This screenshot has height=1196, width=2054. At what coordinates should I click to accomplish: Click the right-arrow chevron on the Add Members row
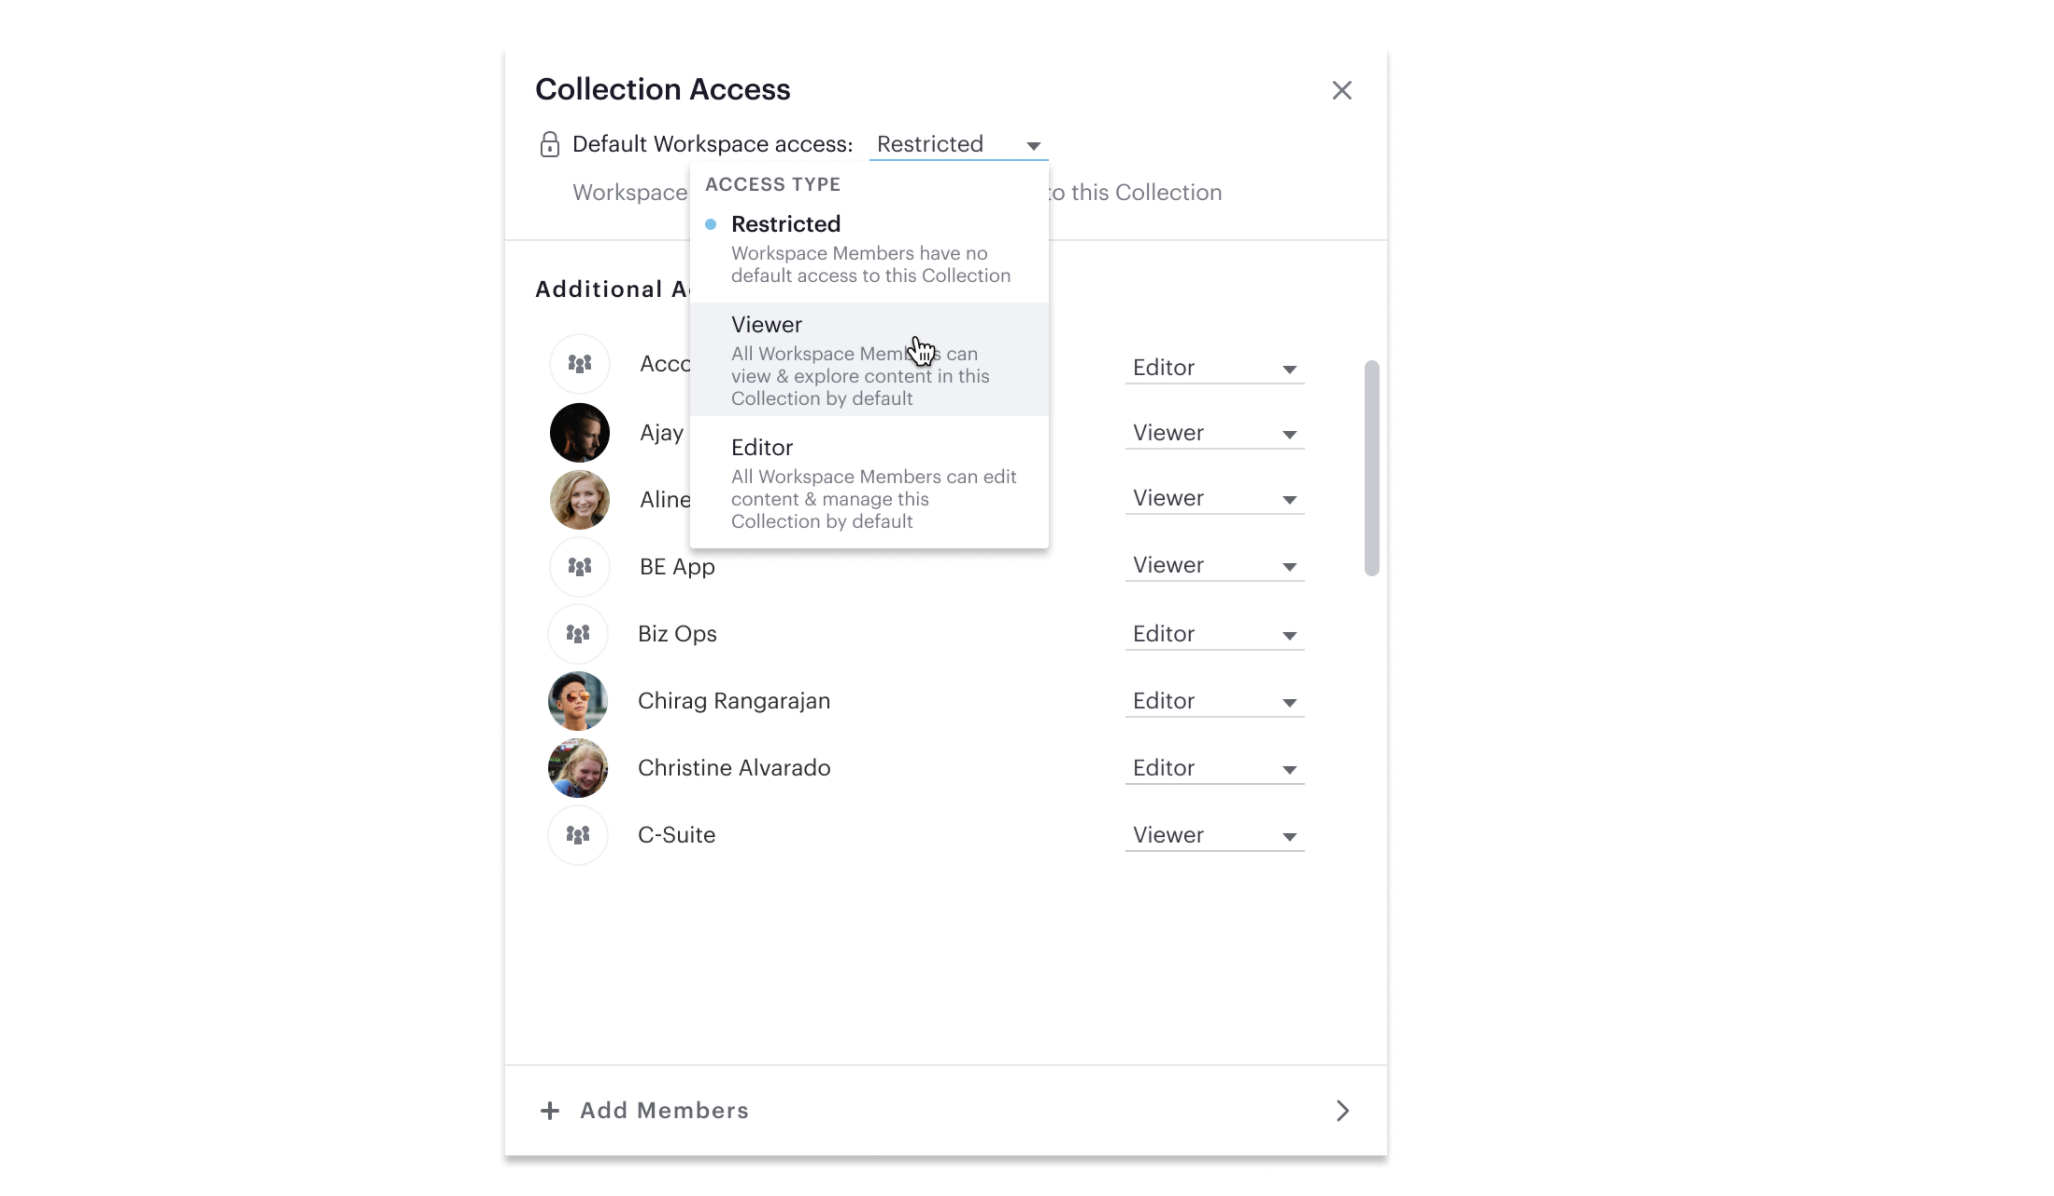(1343, 1110)
